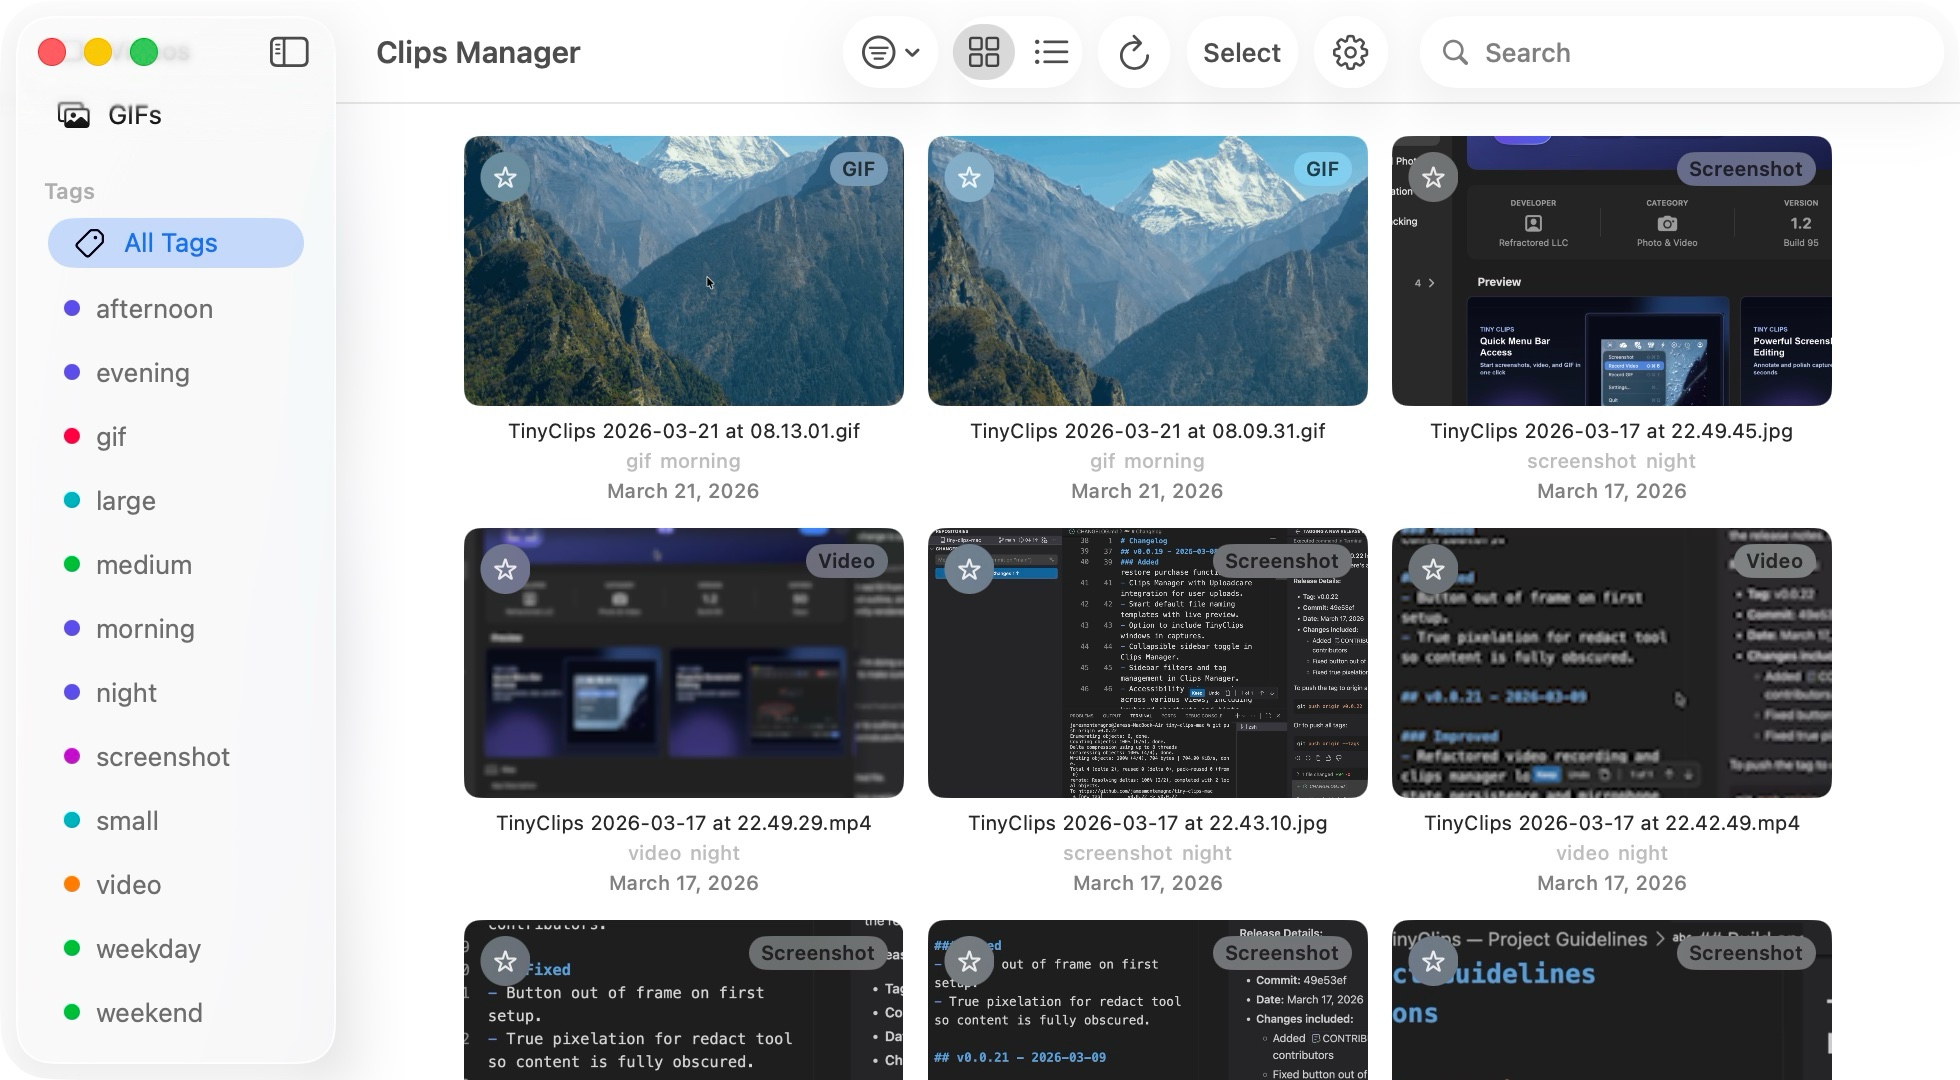The width and height of the screenshot is (1960, 1080).
Task: Open the screenshot tag filter
Action: click(x=163, y=757)
